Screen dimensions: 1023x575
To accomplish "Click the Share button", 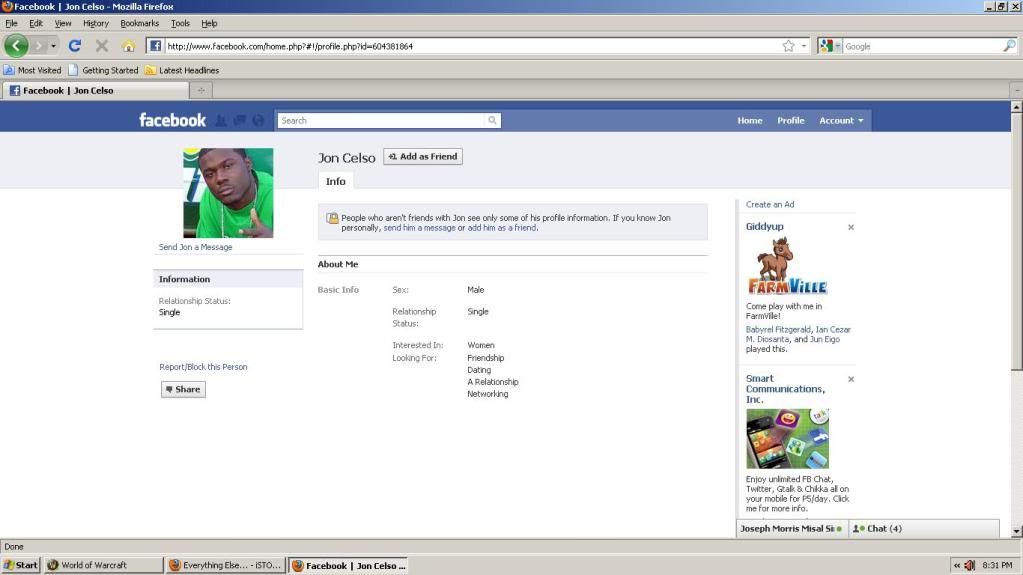I will 183,389.
